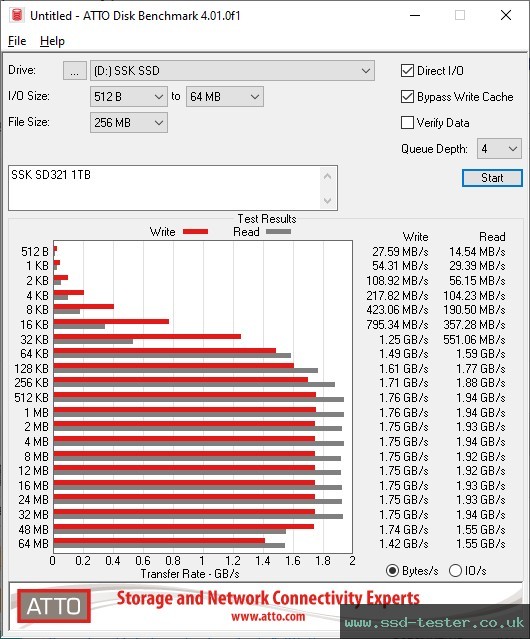Open the www.atto.com link
Viewport: 530px width, 639px height.
(268, 617)
